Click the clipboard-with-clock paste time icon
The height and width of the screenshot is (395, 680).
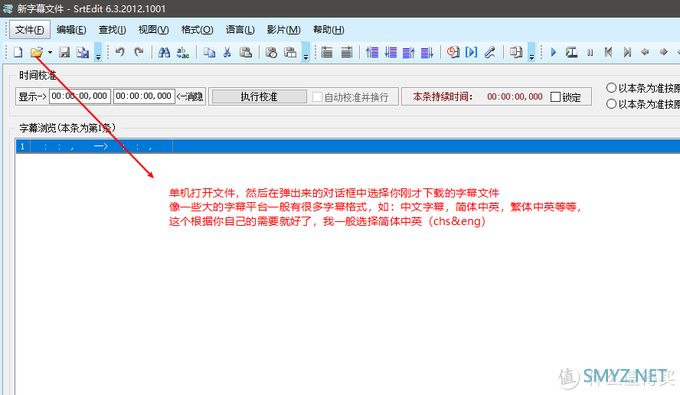click(x=271, y=52)
